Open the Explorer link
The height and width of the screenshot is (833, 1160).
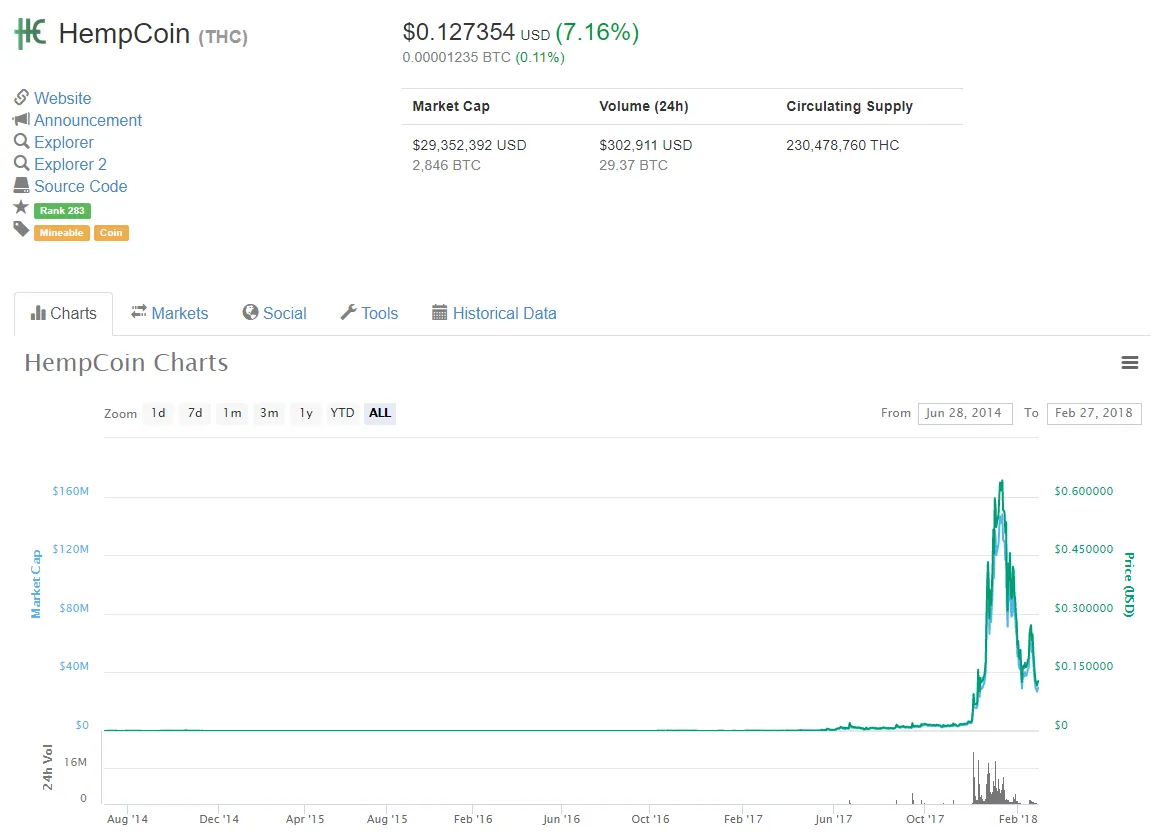tap(64, 142)
